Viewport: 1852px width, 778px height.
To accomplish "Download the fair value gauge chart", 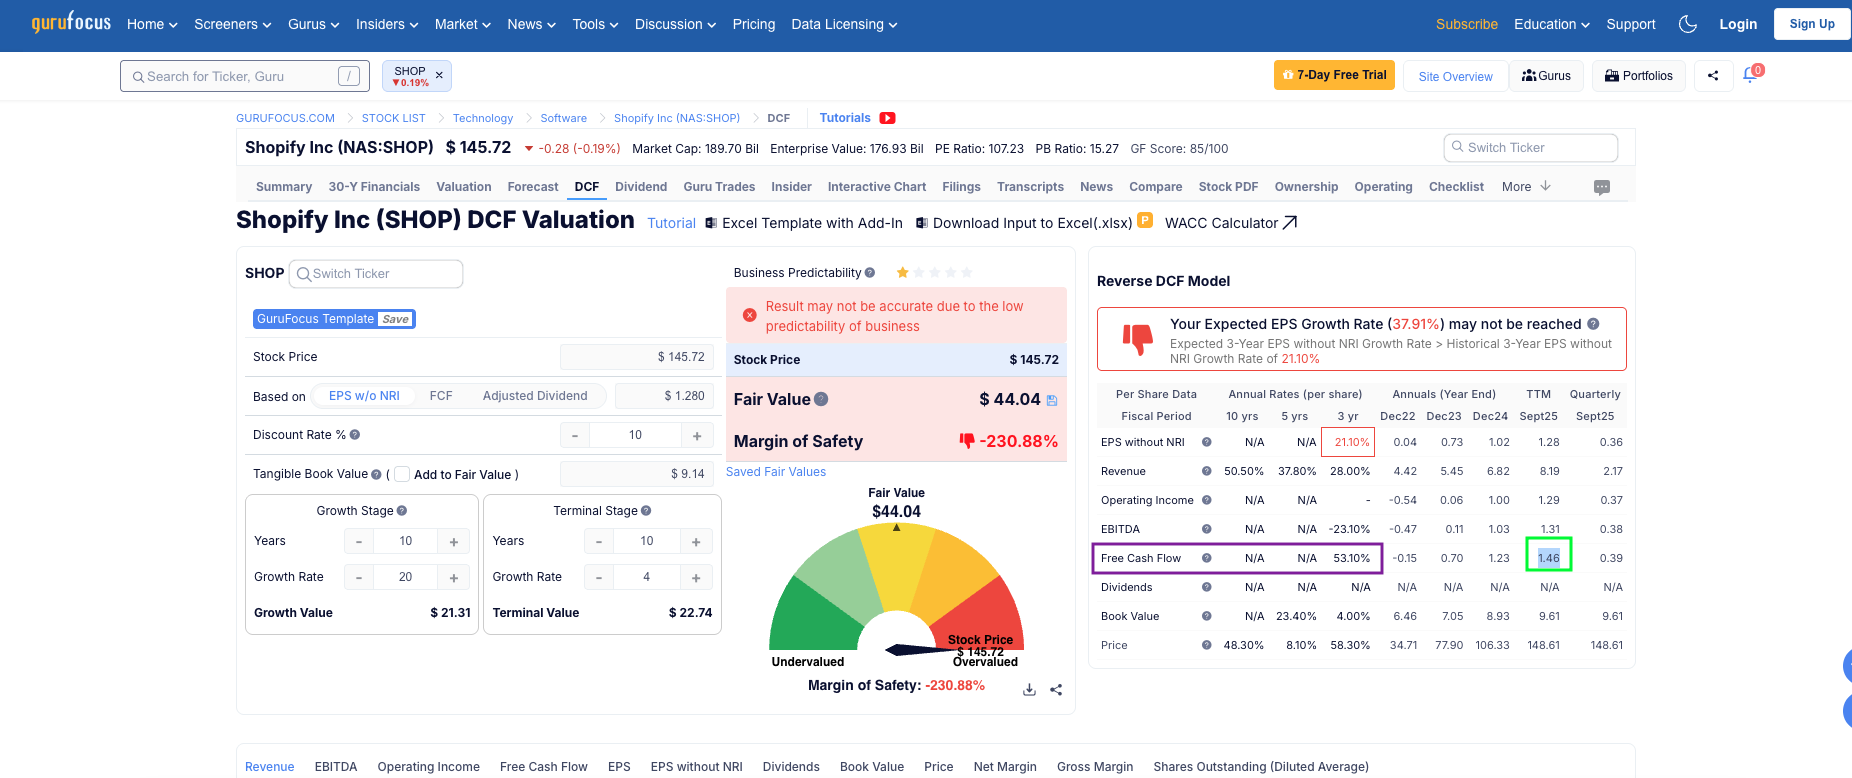I will (x=1029, y=690).
